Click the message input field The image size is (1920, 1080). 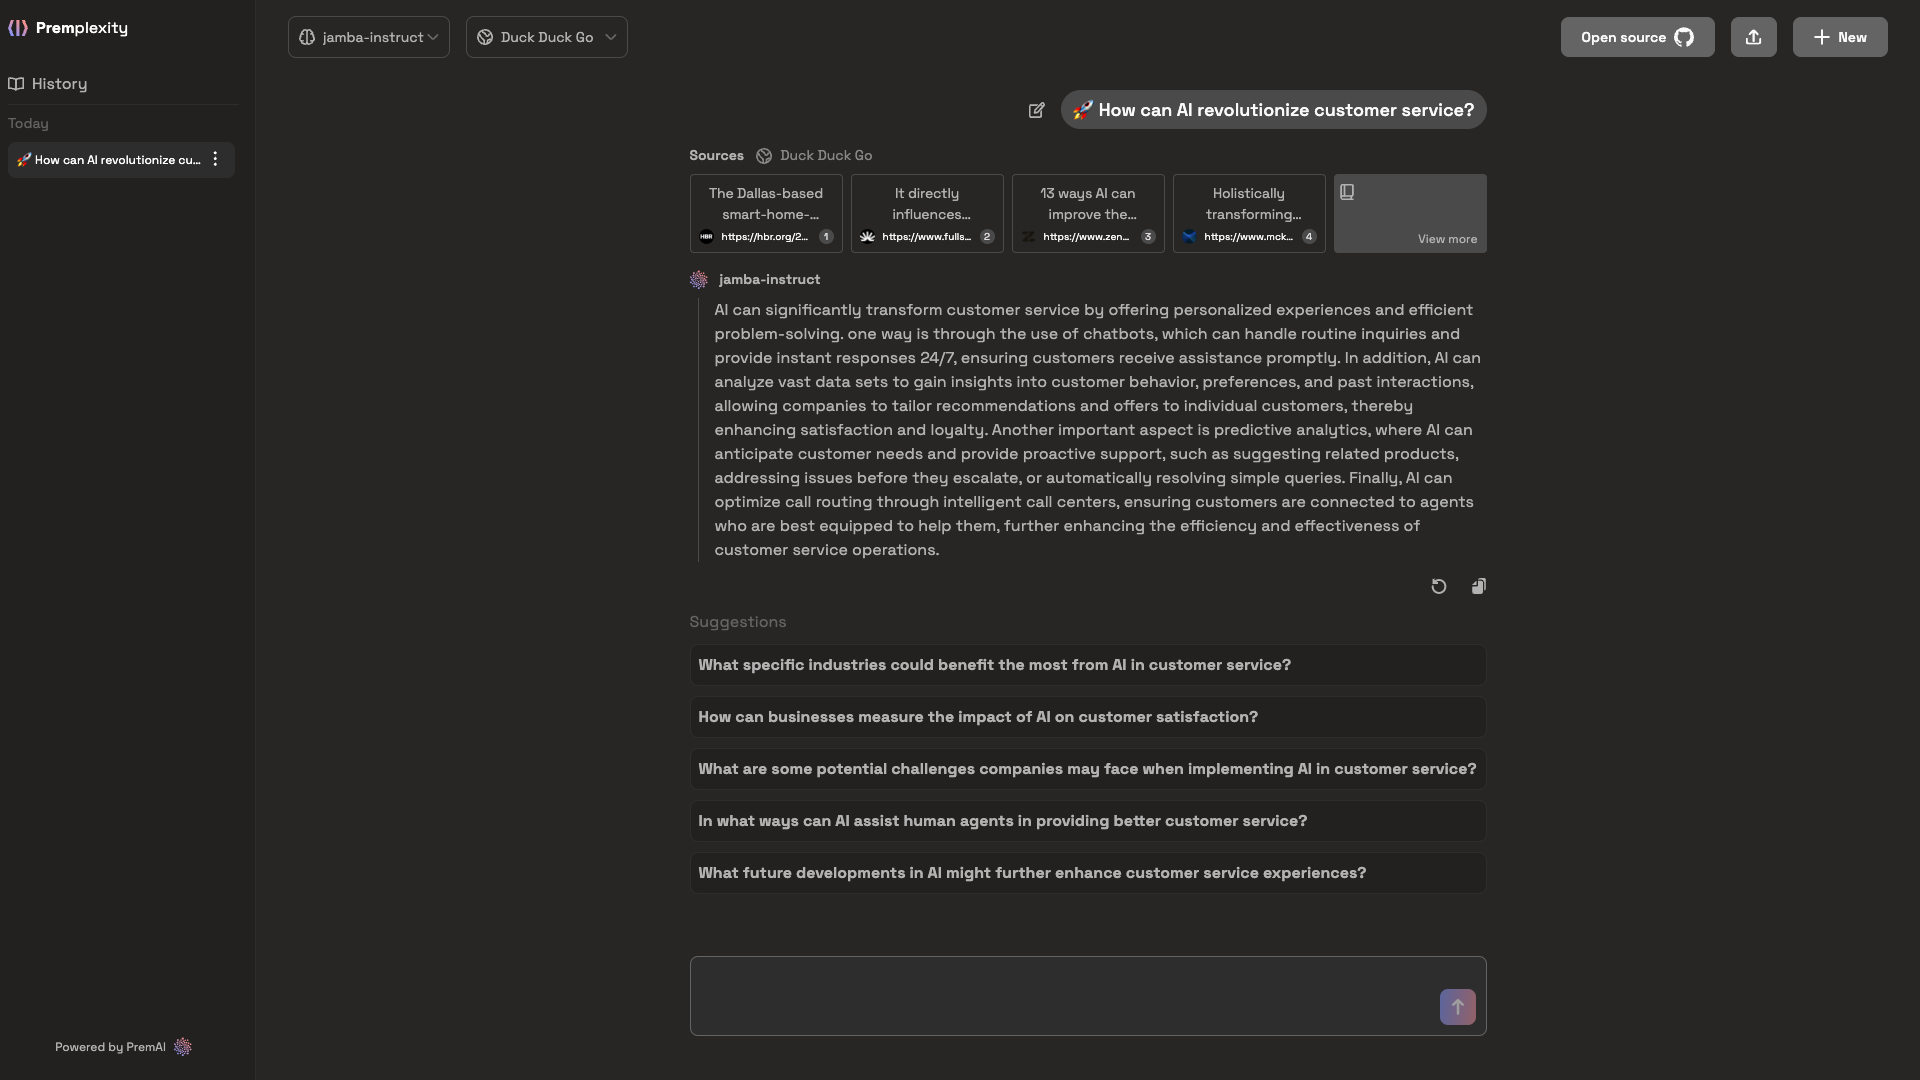tap(1050, 996)
